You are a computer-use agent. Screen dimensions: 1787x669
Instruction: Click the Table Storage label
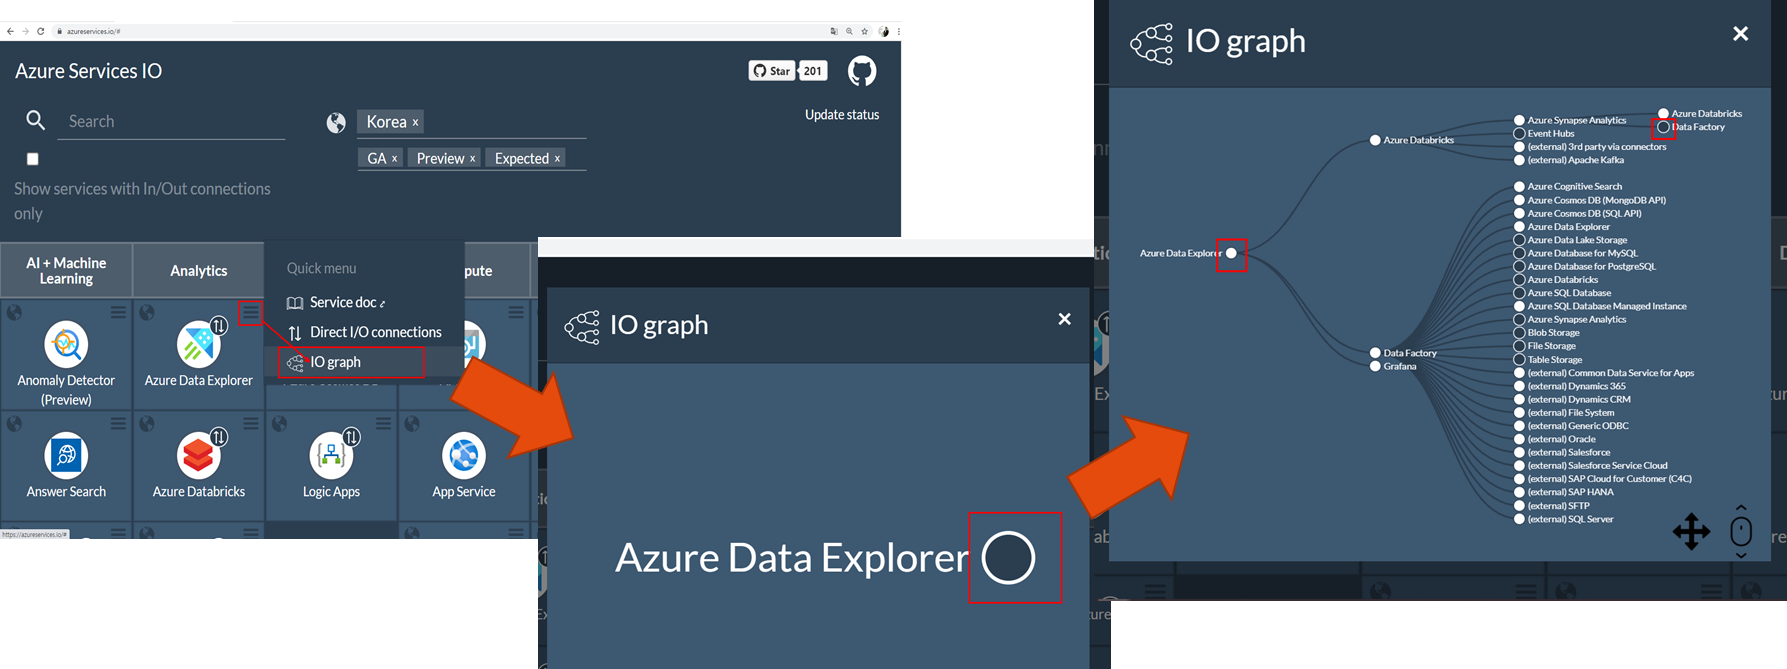[1554, 360]
